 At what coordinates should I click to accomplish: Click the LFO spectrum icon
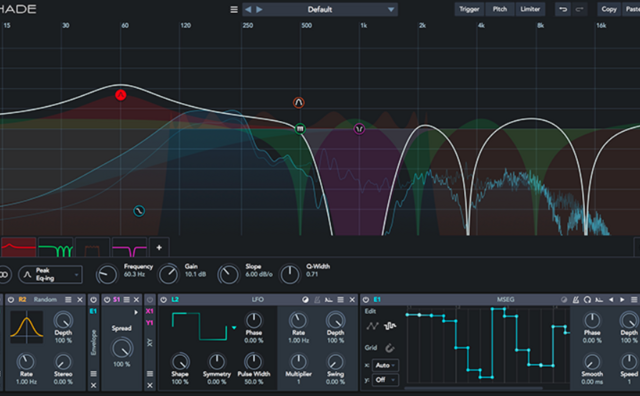click(x=329, y=300)
